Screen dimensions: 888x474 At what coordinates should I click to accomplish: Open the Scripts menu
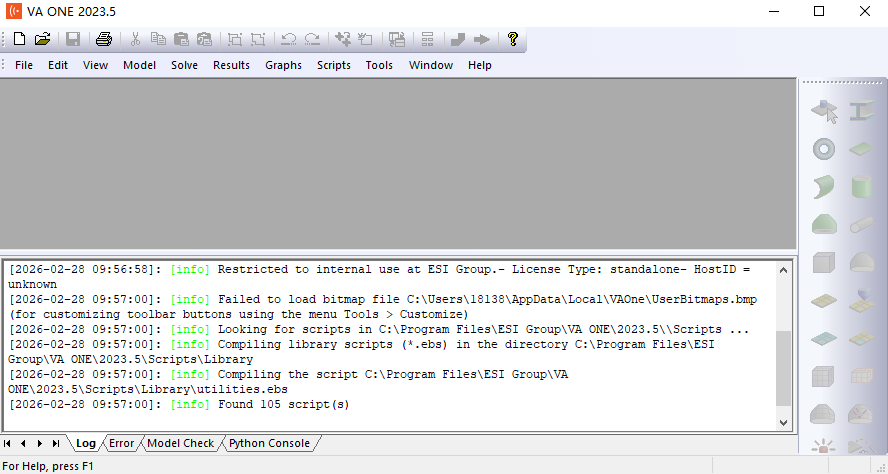coord(334,65)
